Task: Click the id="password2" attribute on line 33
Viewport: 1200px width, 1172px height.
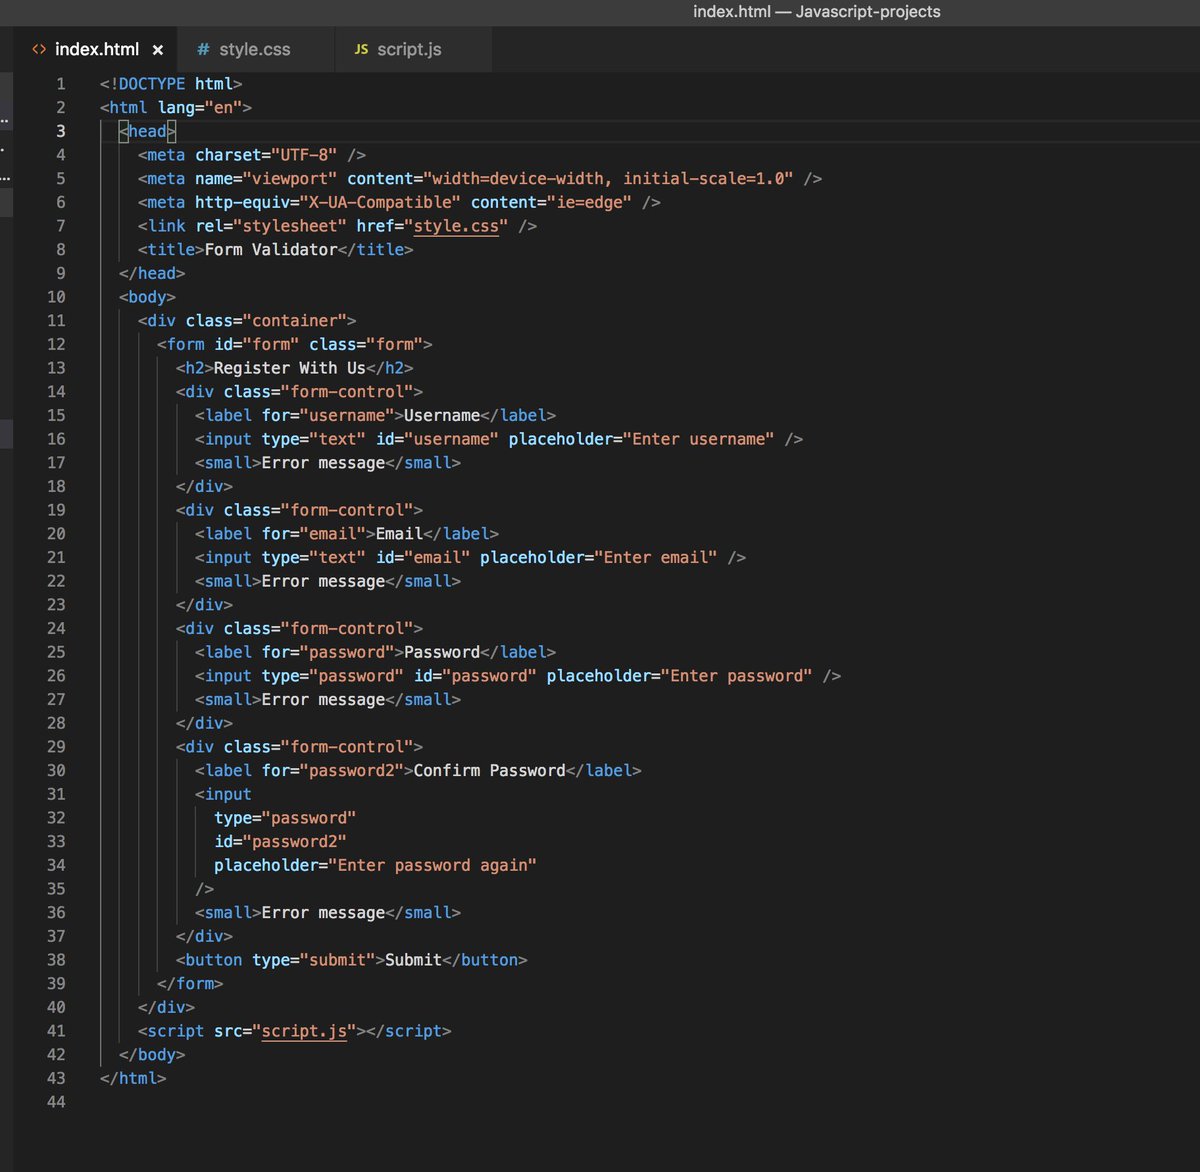Action: 280,842
